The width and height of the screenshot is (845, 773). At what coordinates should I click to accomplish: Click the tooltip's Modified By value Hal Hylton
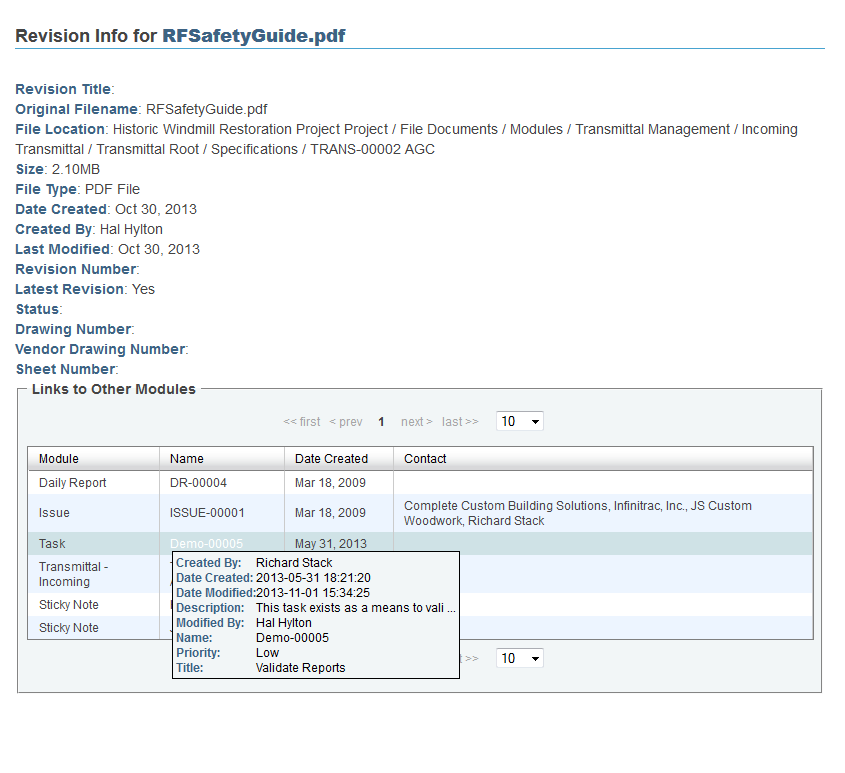pos(284,623)
